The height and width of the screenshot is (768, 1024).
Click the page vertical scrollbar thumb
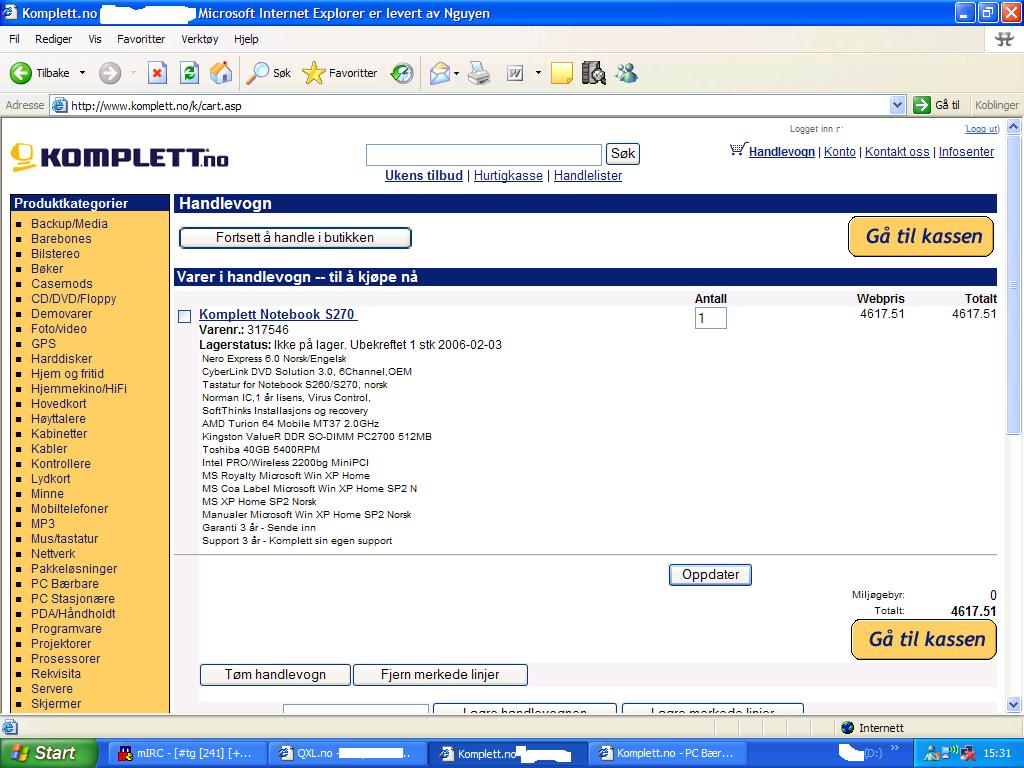point(1014,284)
